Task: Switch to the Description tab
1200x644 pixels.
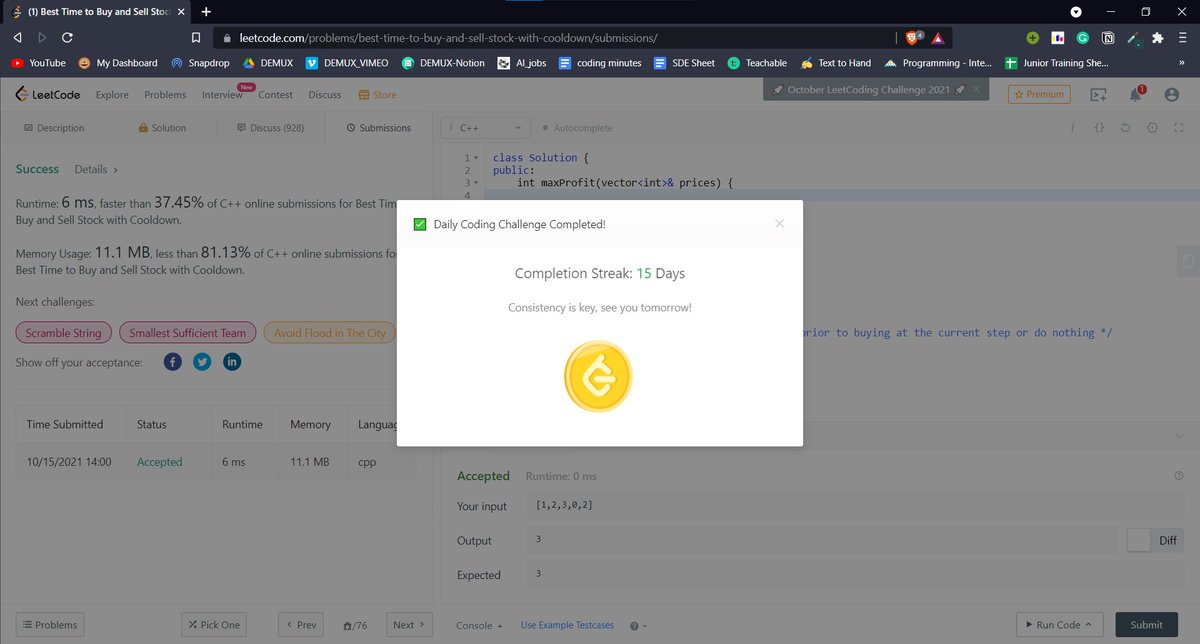Action: point(54,128)
